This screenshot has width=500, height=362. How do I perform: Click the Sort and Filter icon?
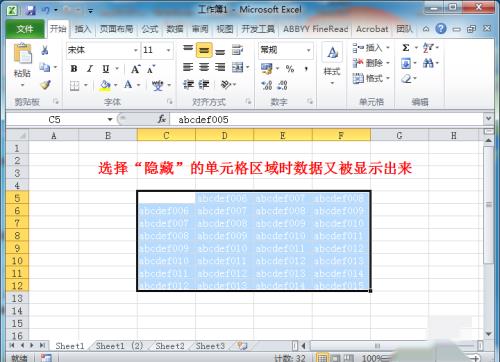click(x=428, y=48)
